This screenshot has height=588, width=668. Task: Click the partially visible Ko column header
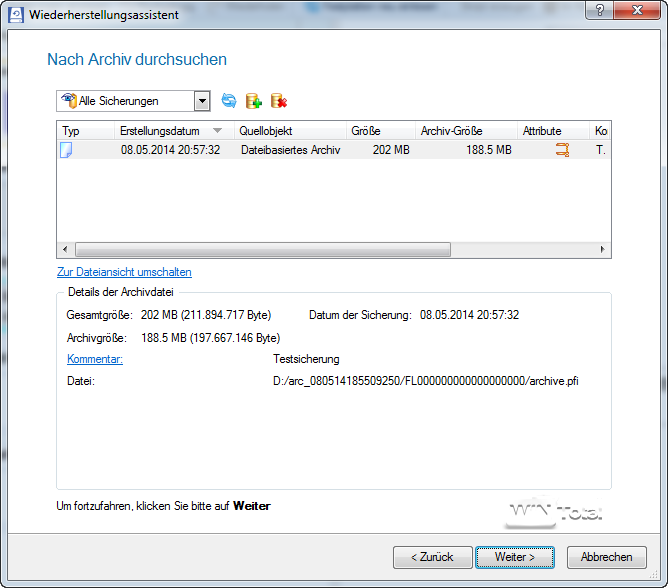601,131
